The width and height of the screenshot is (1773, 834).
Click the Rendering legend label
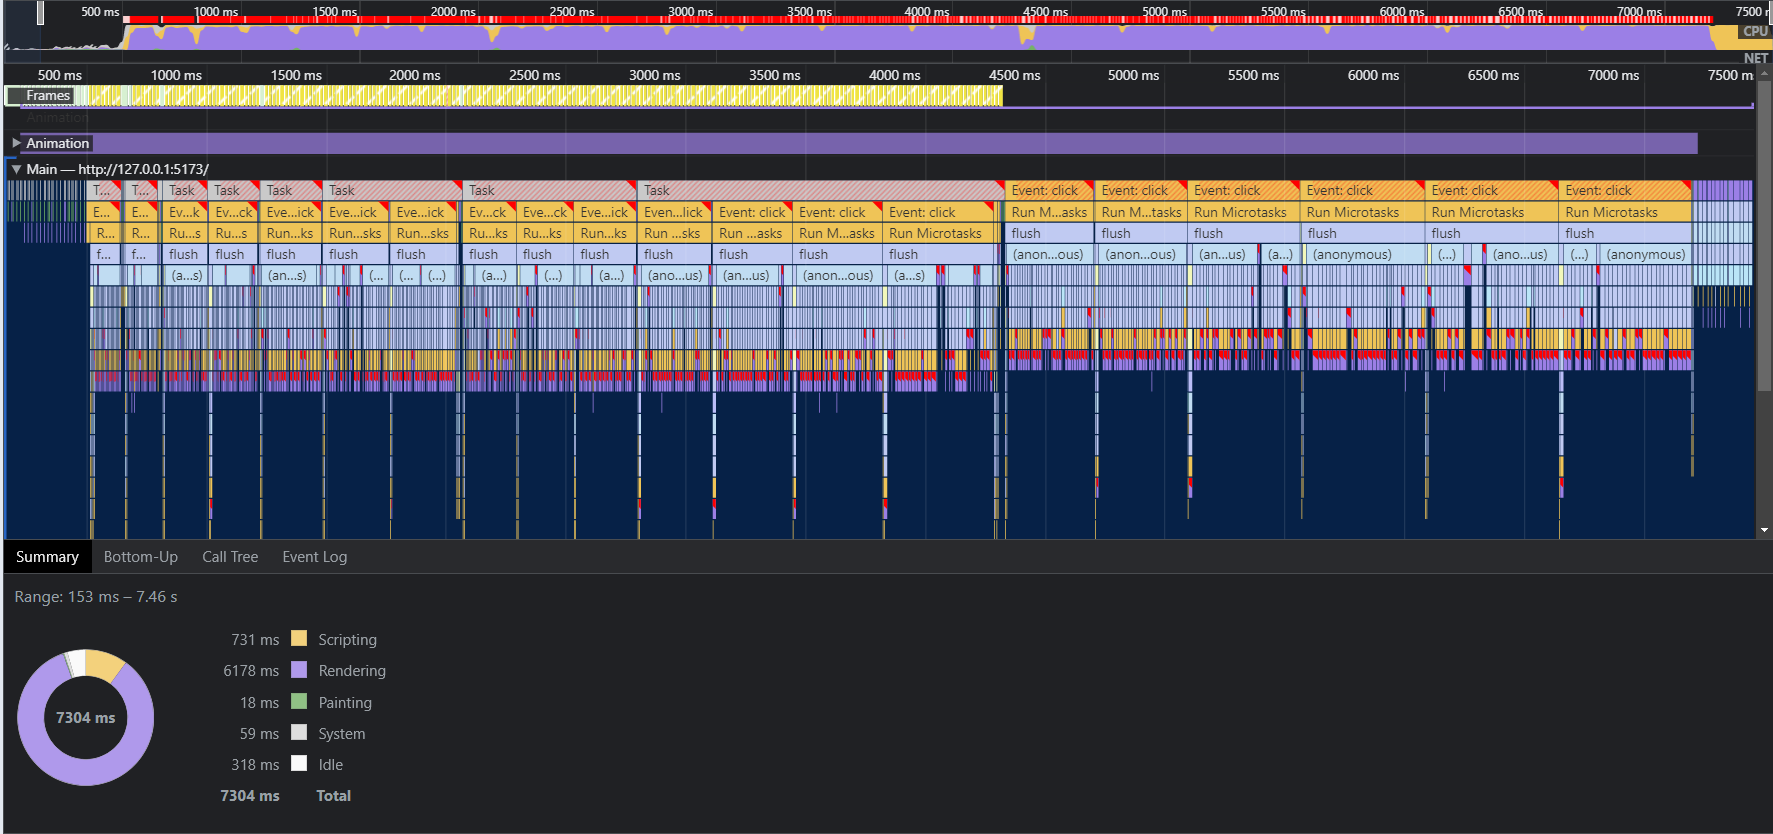click(352, 670)
